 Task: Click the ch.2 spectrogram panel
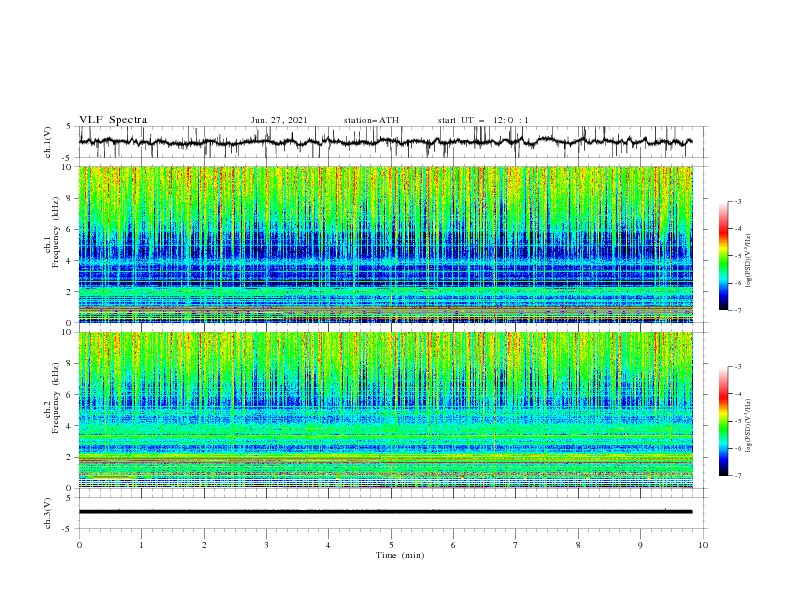[x=385, y=410]
